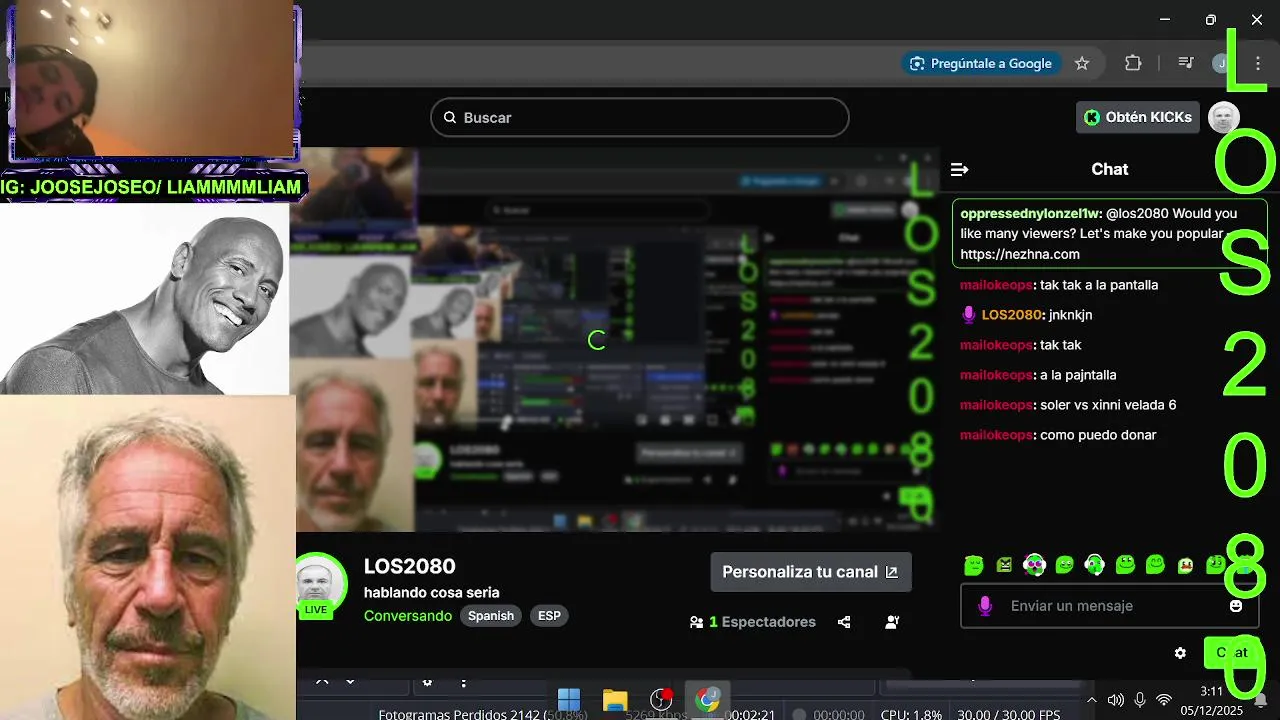Viewport: 1280px width, 720px height.
Task: Click oppressednylonzel1w username in pinned message
Action: pyautogui.click(x=1030, y=214)
